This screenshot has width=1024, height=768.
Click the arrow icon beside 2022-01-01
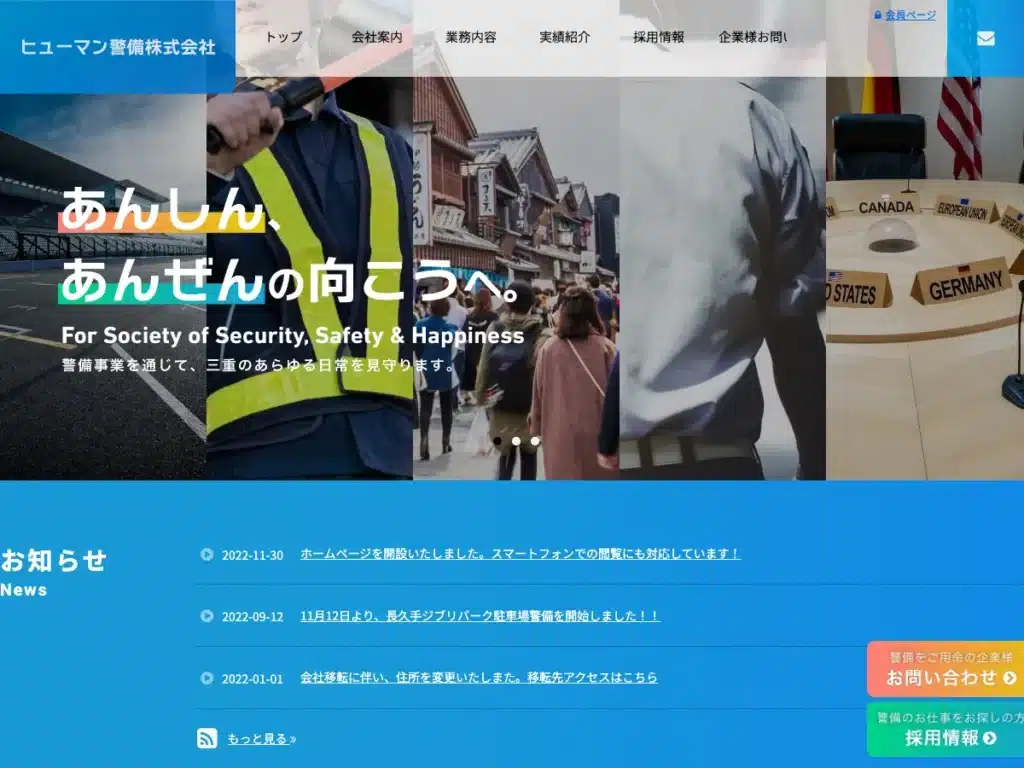click(206, 678)
